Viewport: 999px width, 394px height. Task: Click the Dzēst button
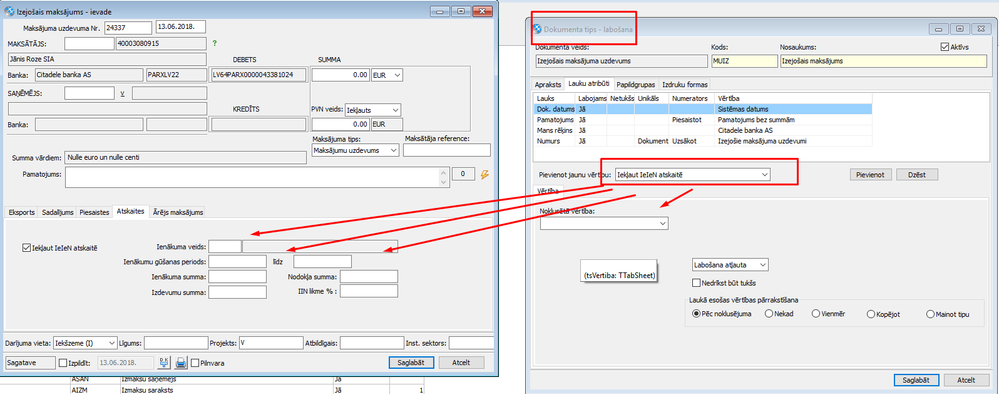(917, 174)
